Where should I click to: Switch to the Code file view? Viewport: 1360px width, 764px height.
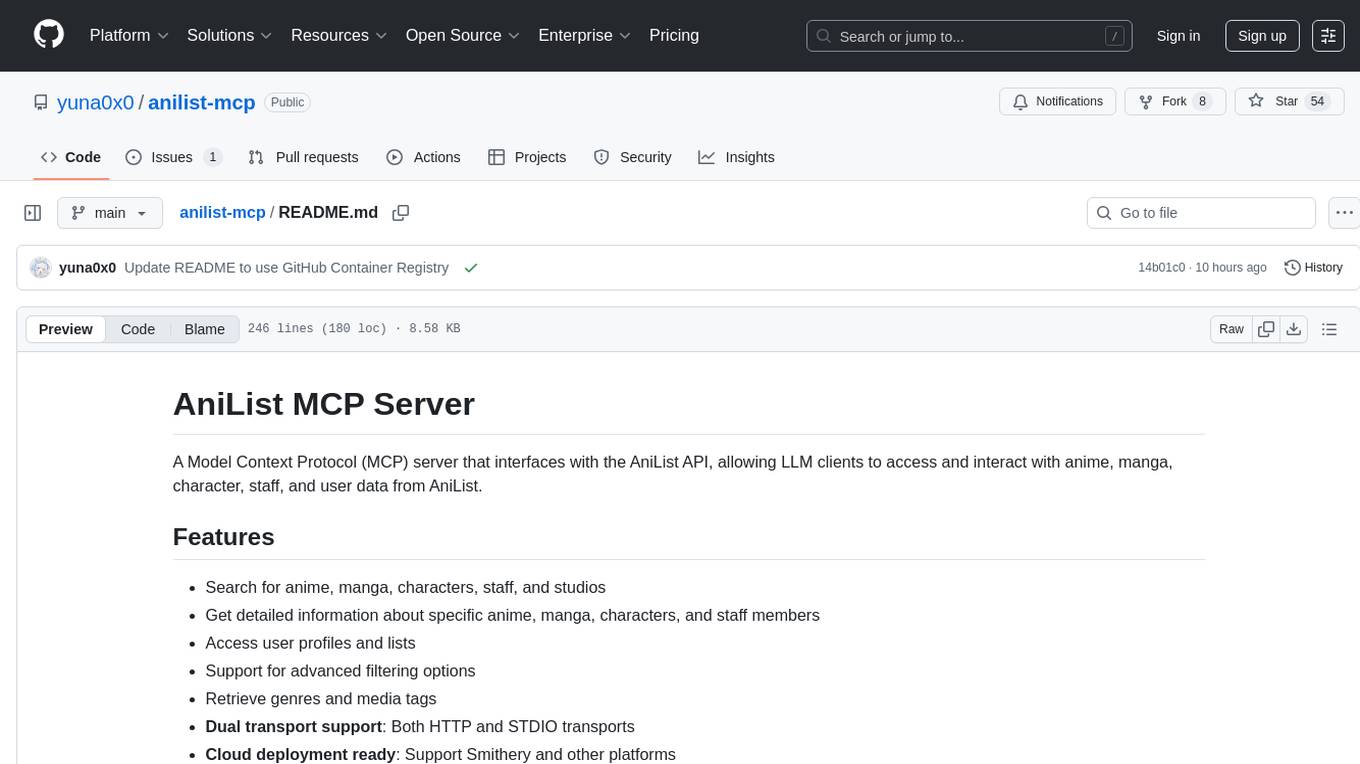coord(138,329)
